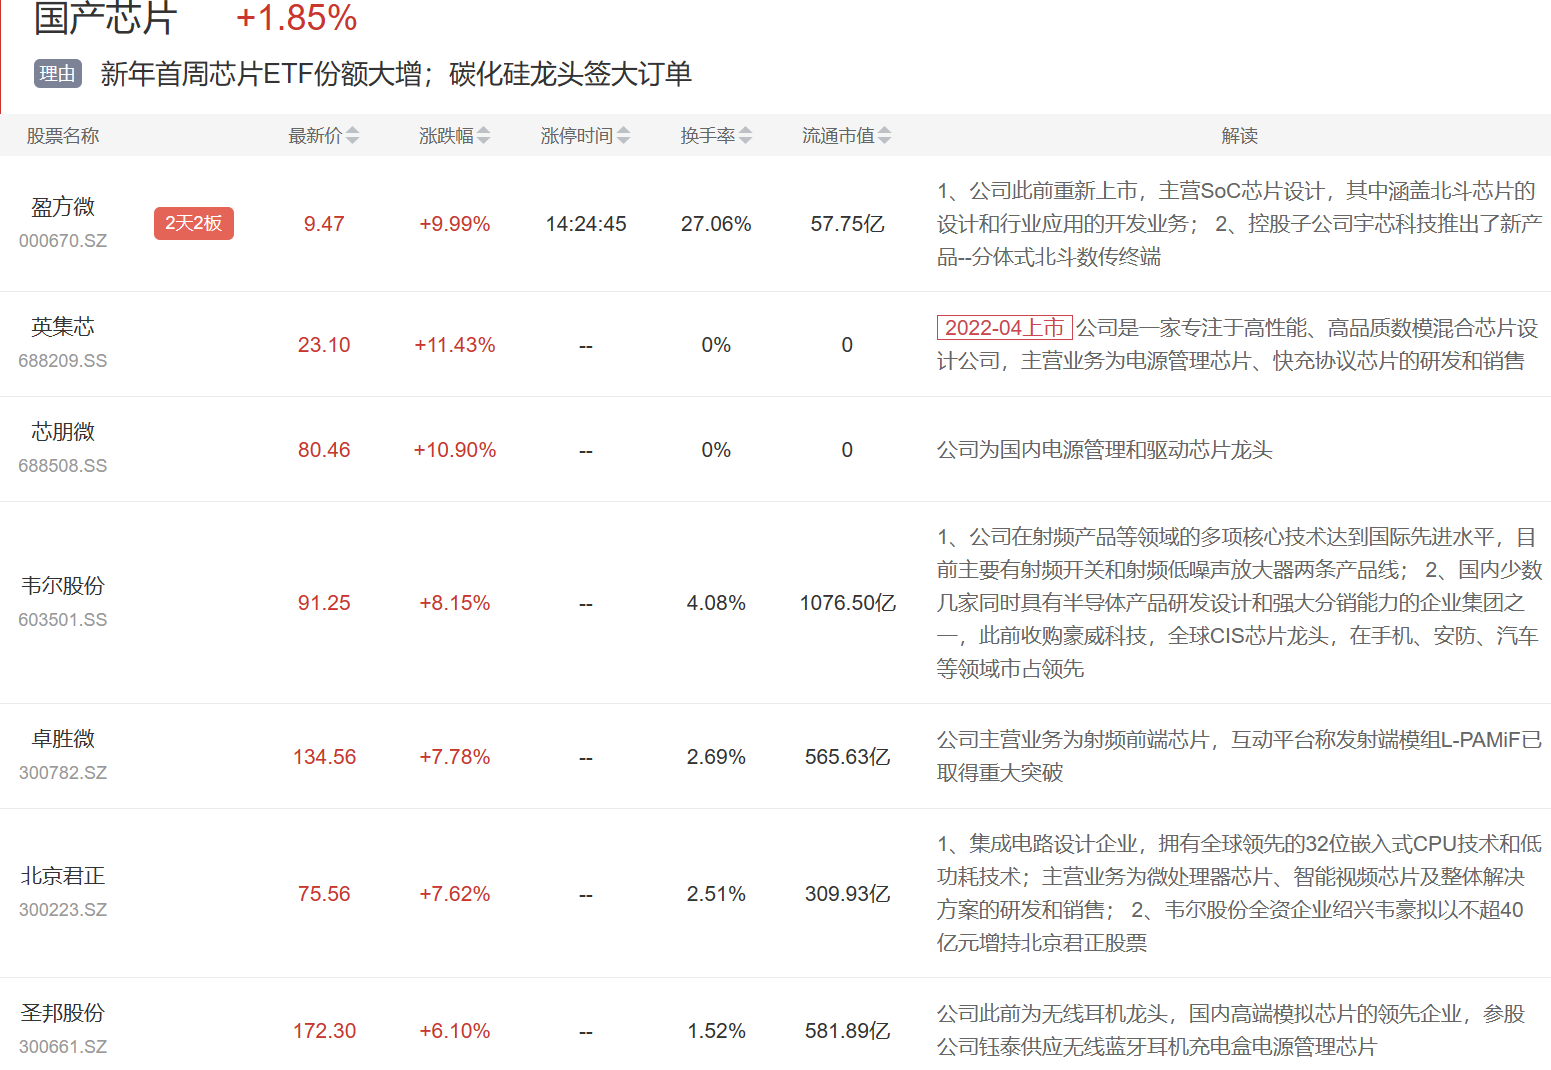Screen dimensions: 1551x1070
Task: Click market cap 57.75亿
Action: pyautogui.click(x=847, y=224)
